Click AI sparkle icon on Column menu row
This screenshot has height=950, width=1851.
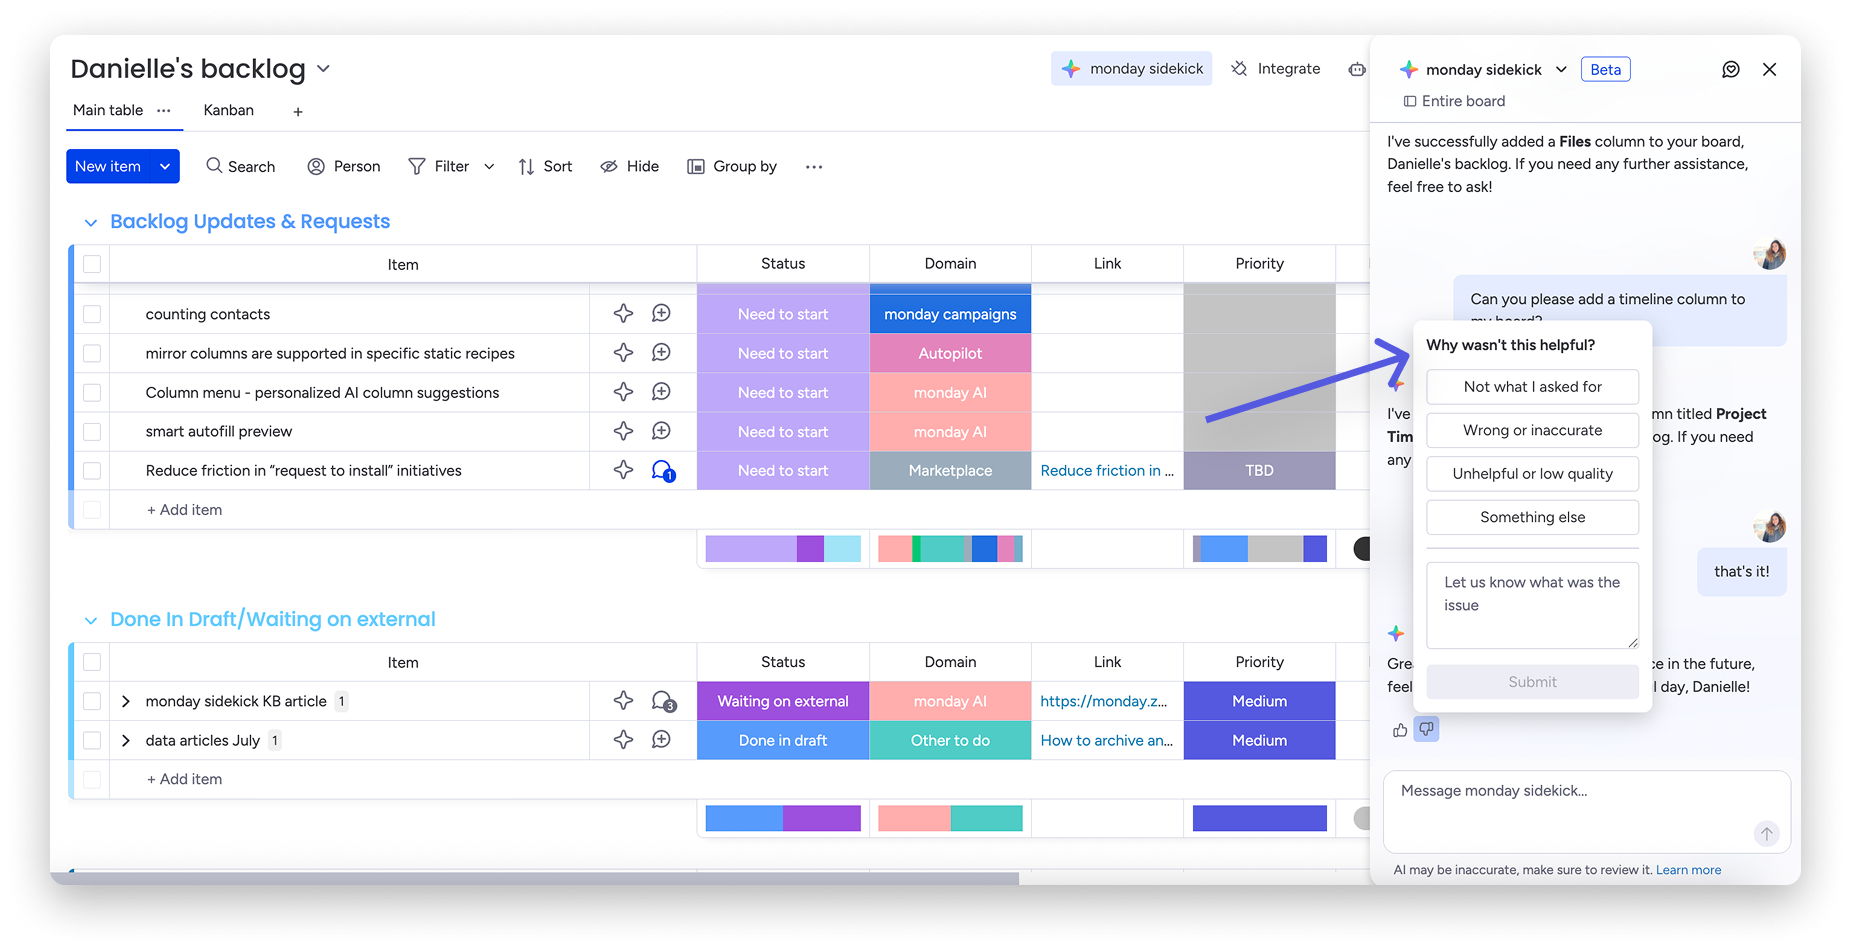(623, 392)
